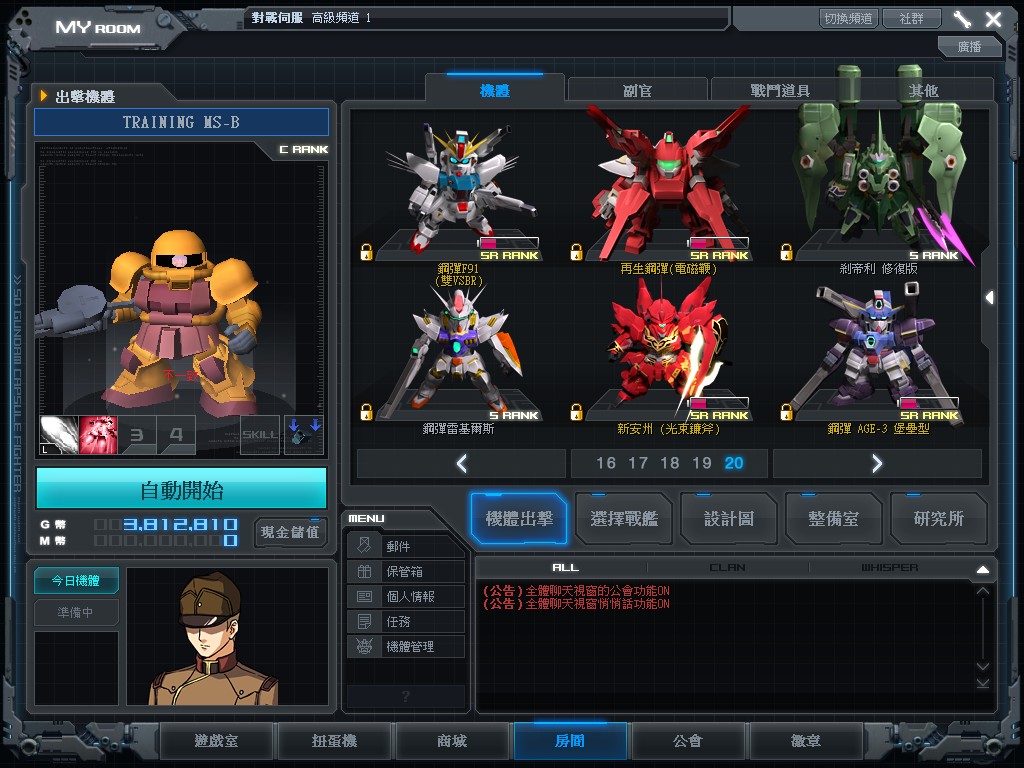This screenshot has height=768, width=1024.
Task: Select the 再生鋼彈(電磁鞭) unit thumbnail
Action: [668, 189]
